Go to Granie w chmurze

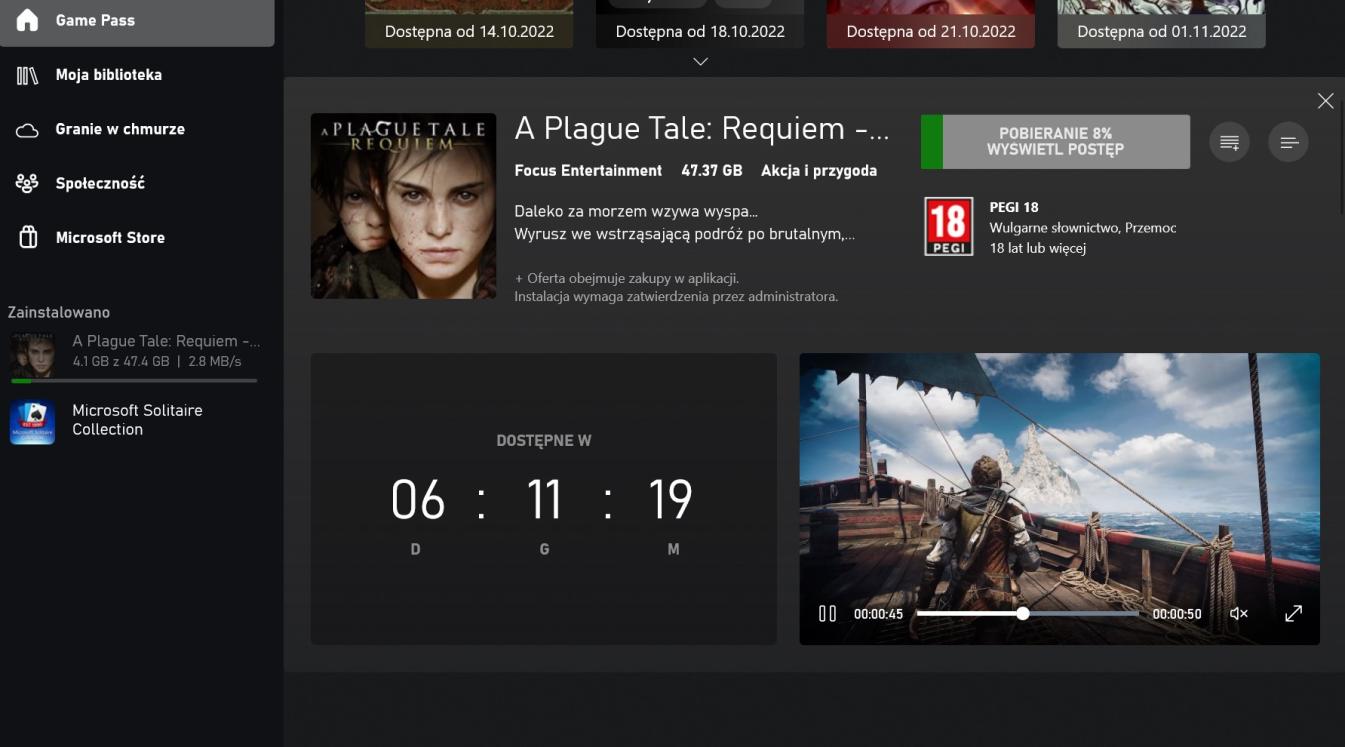[119, 129]
